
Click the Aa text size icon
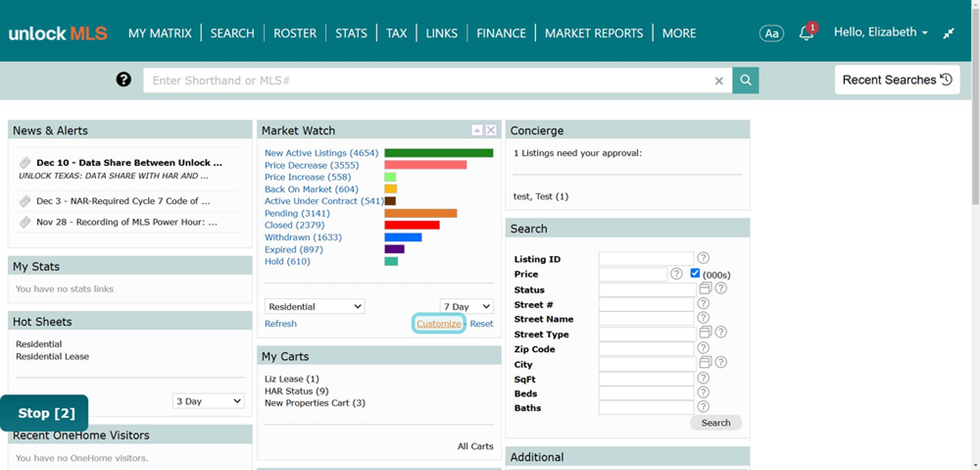coord(772,33)
